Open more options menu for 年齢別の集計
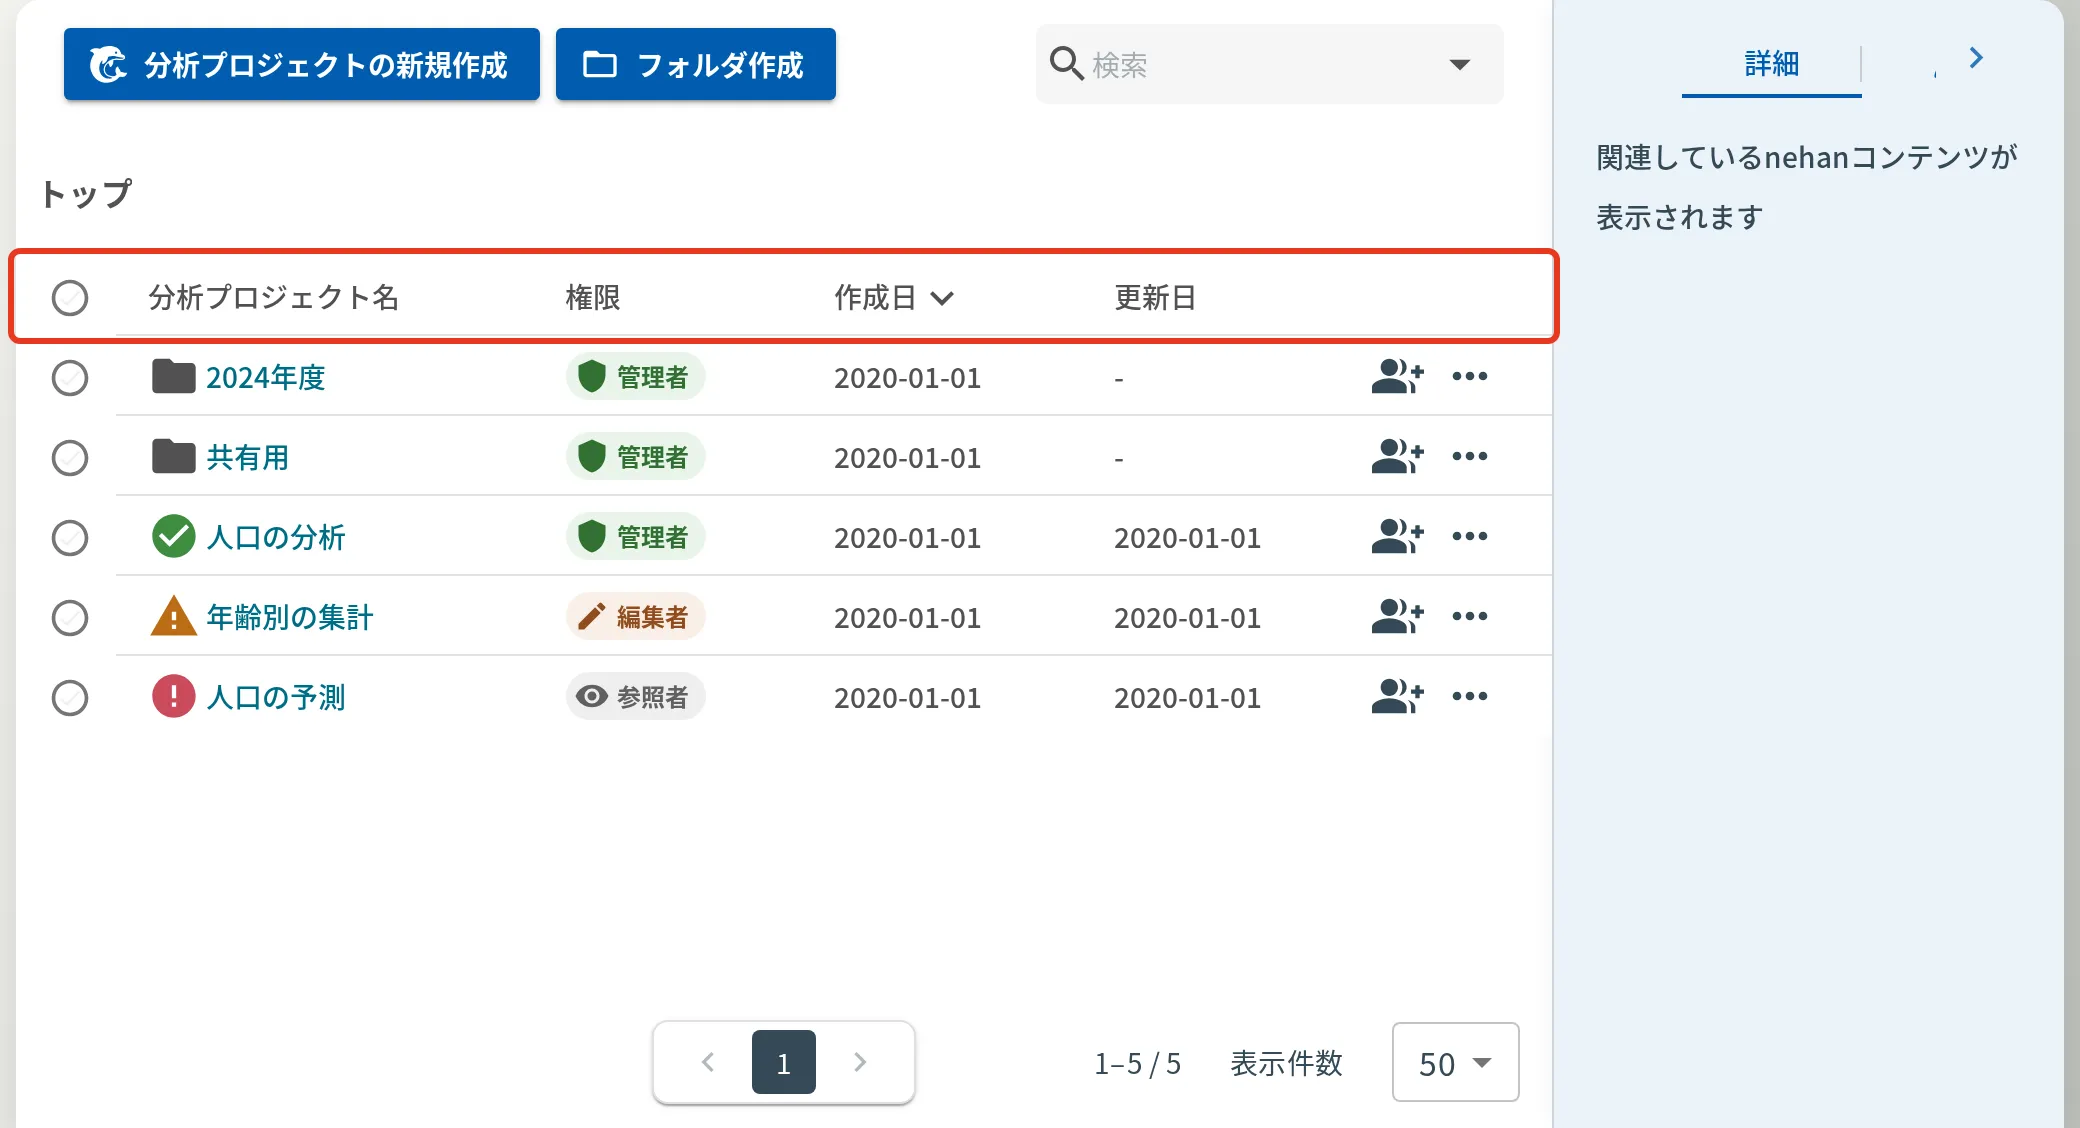This screenshot has width=2080, height=1128. tap(1469, 616)
